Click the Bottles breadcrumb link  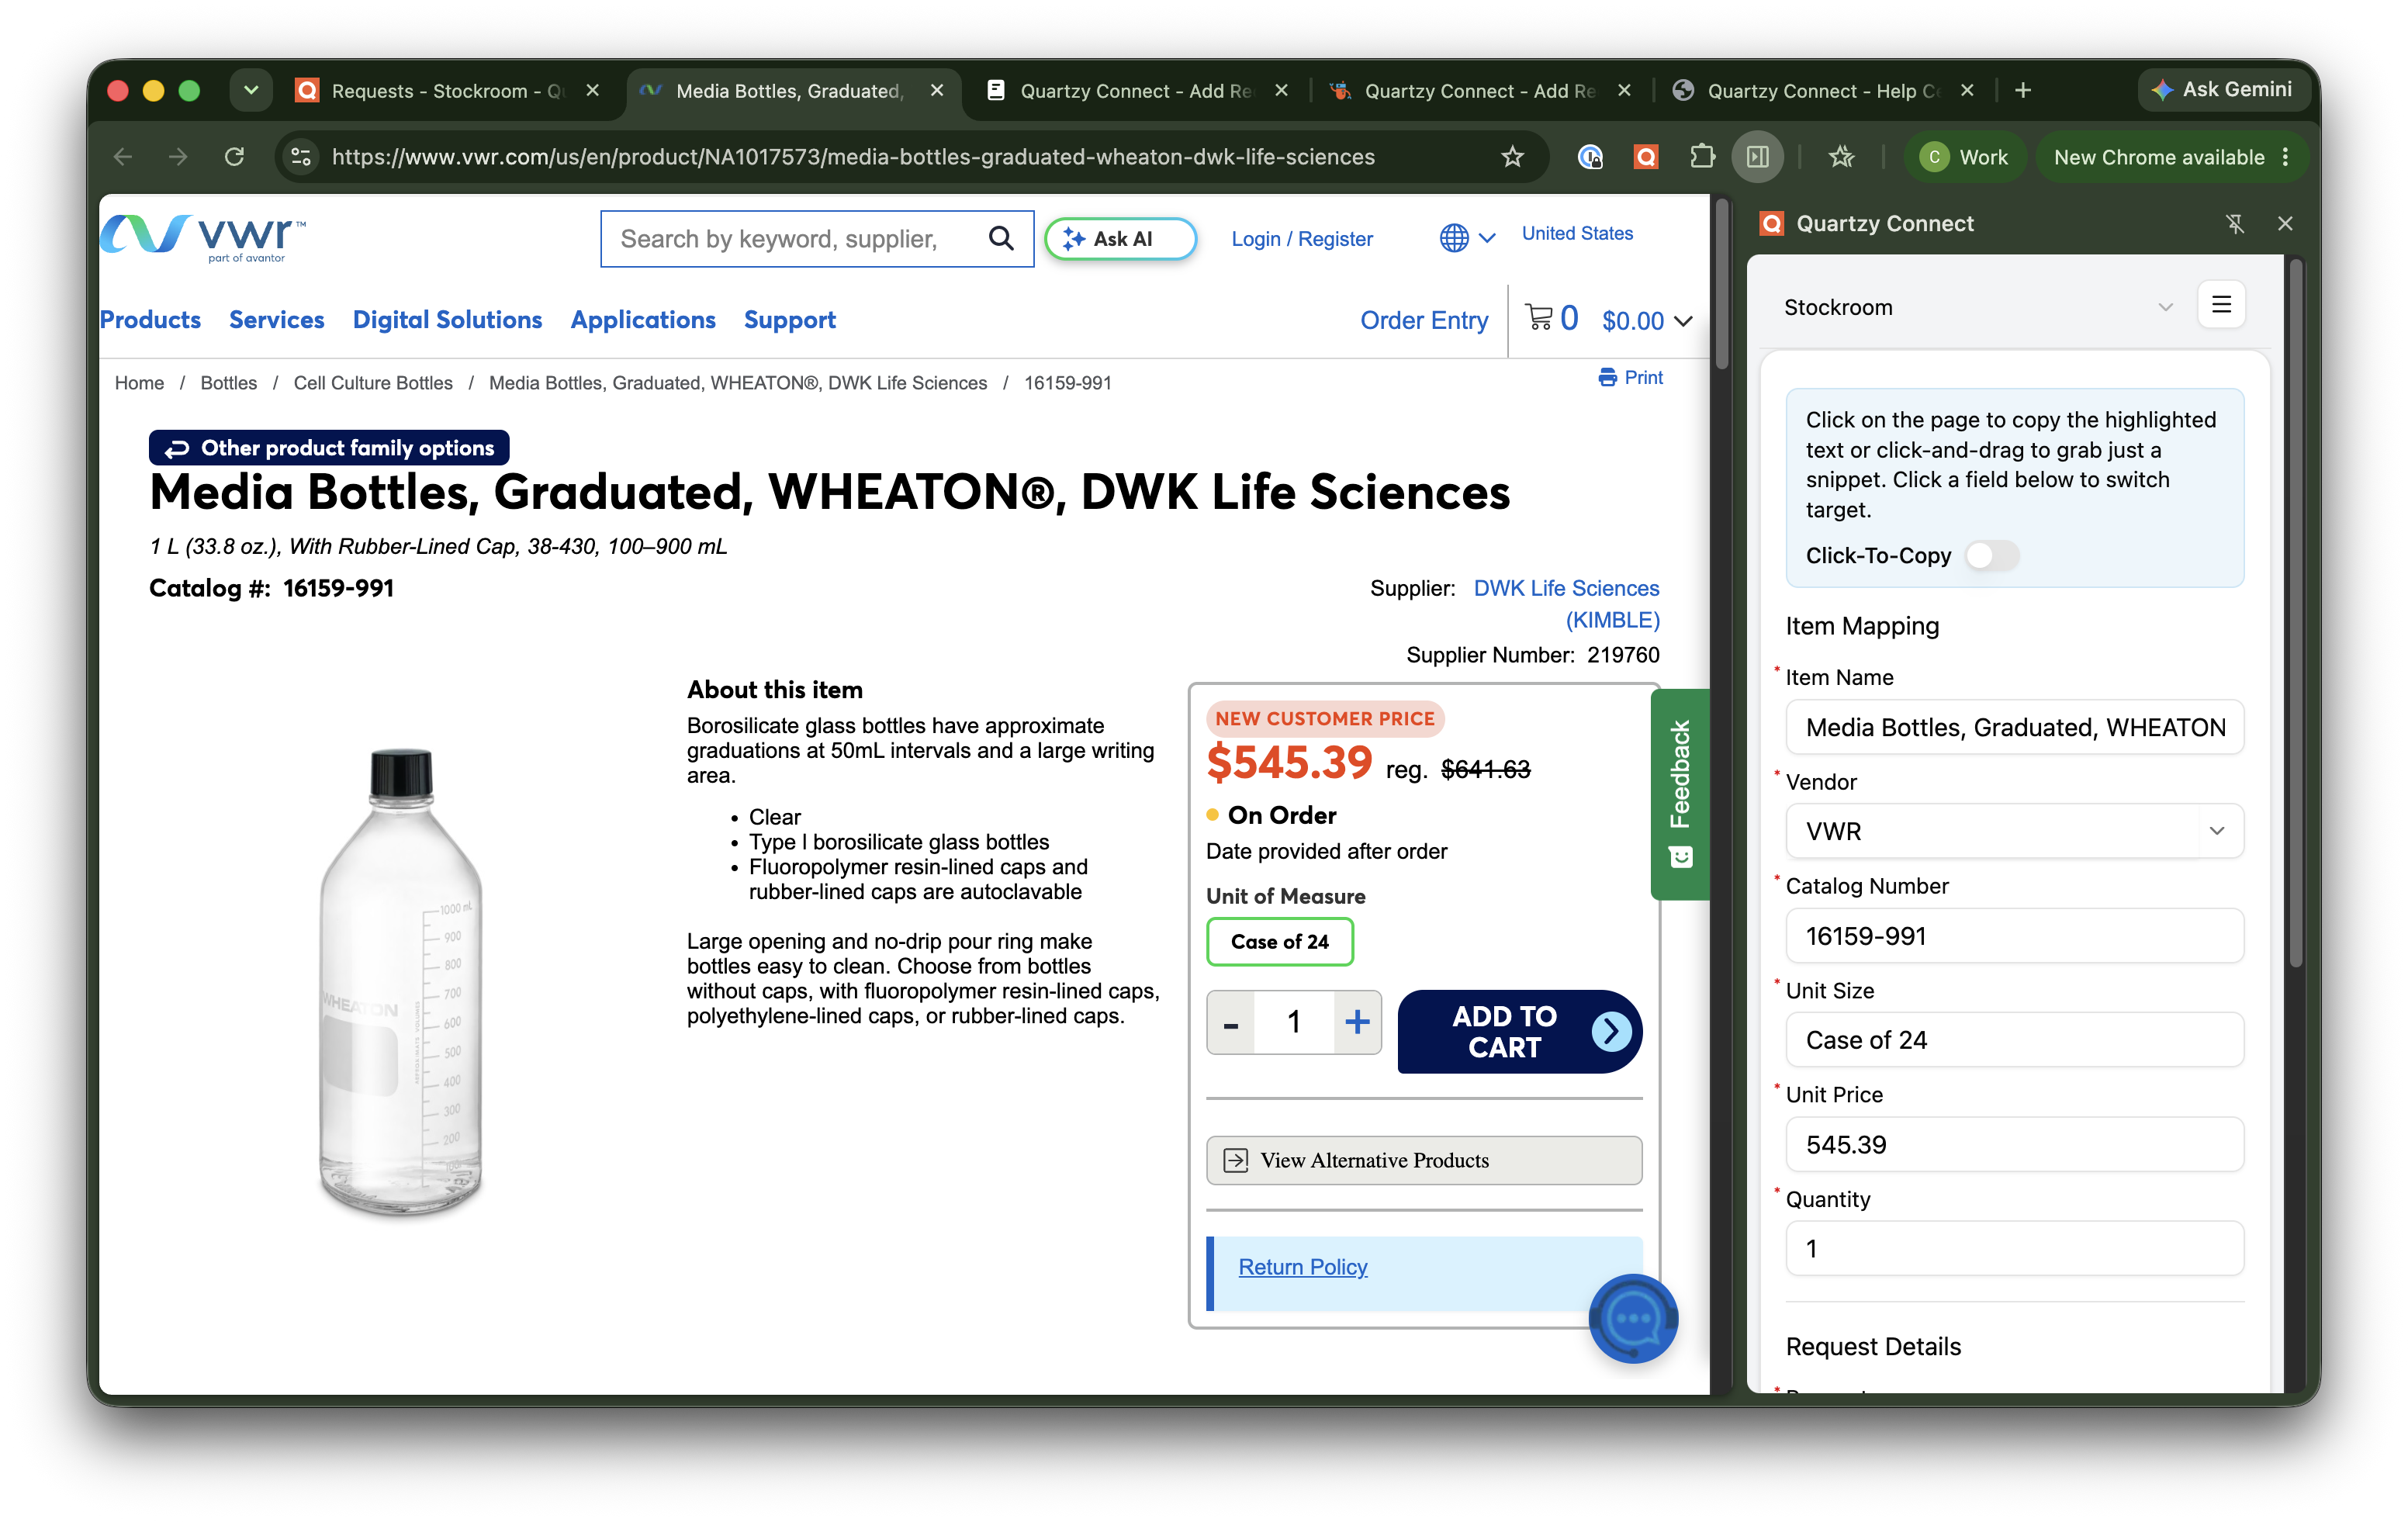click(x=228, y=383)
